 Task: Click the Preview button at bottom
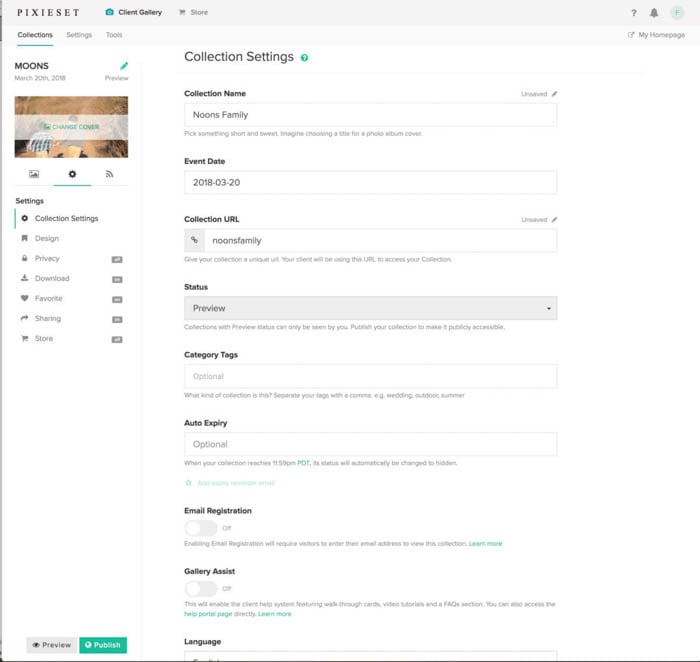[52, 645]
